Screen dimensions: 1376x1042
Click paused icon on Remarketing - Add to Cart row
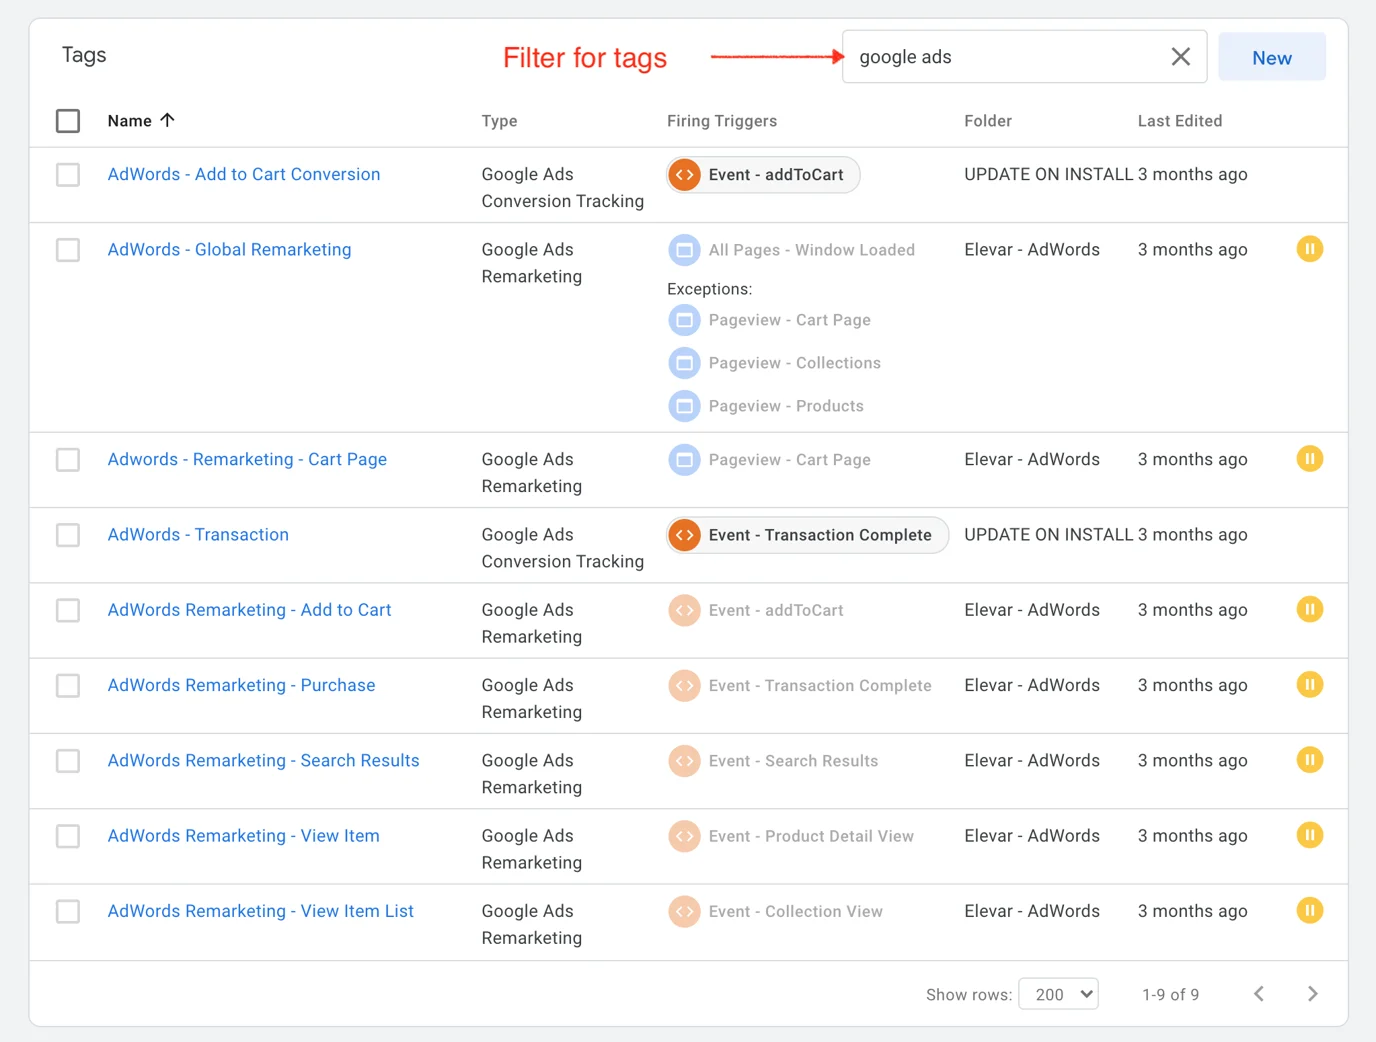[1309, 608]
